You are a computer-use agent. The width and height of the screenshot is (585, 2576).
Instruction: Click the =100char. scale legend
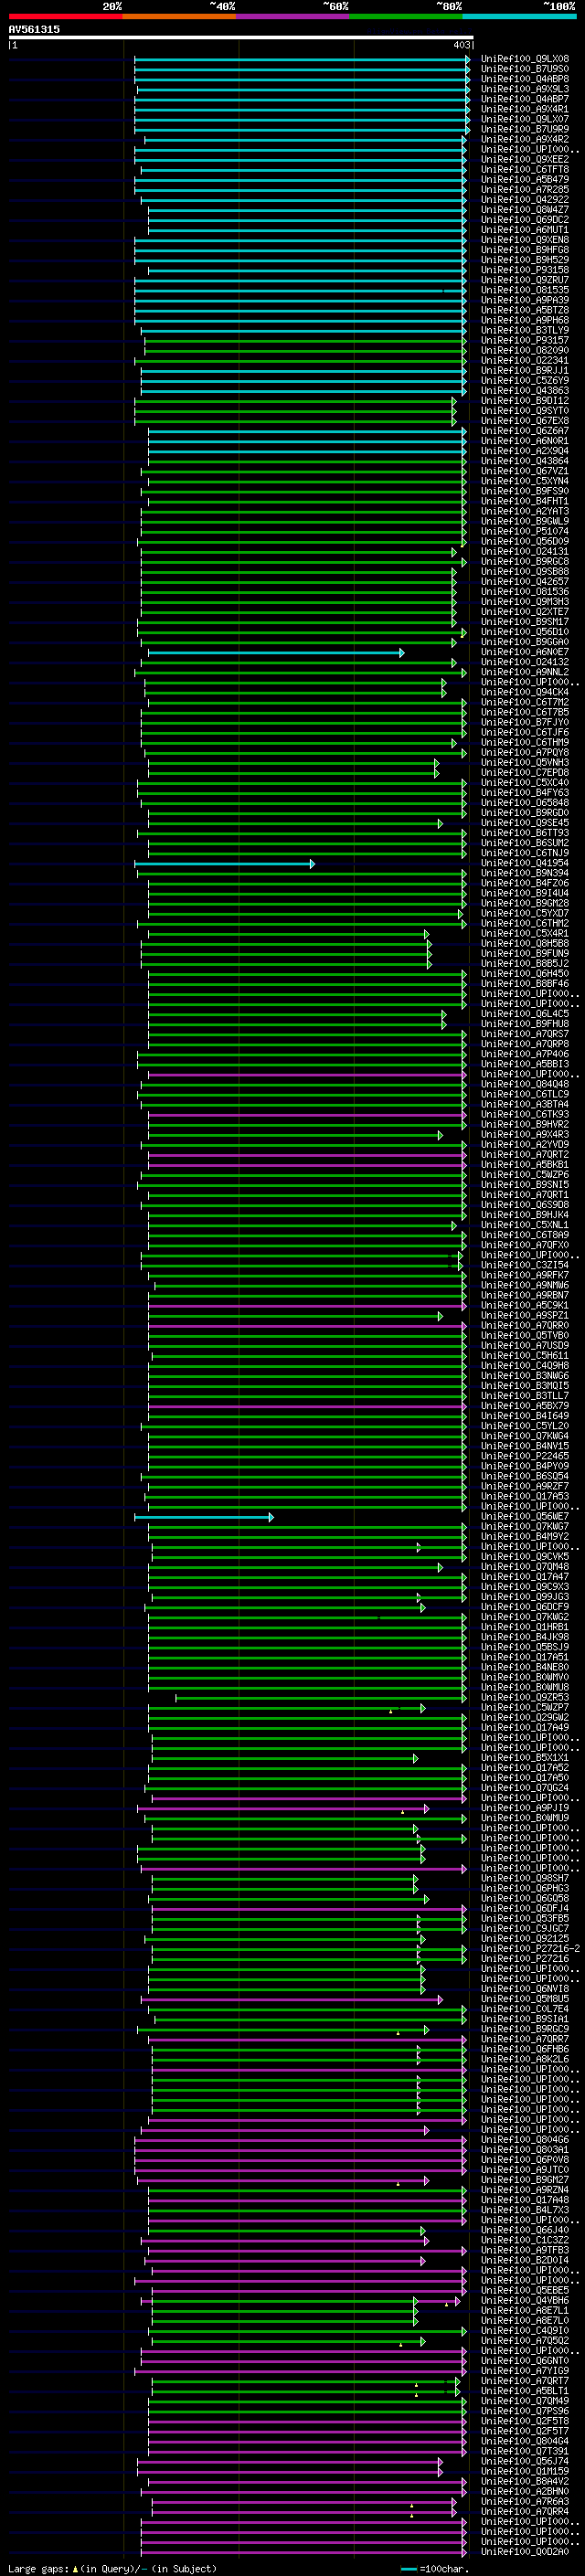[x=434, y=2568]
